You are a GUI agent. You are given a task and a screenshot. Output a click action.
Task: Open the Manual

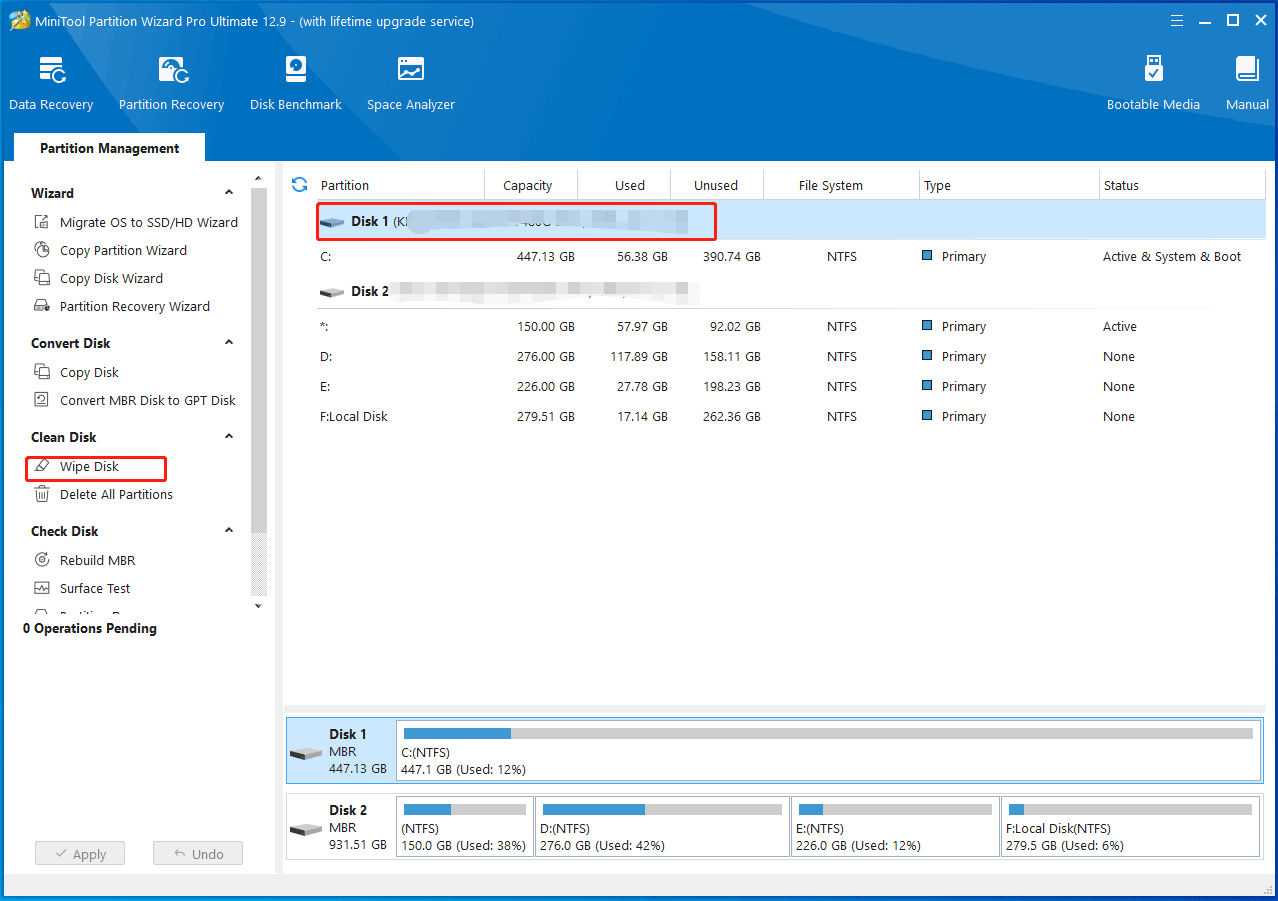1247,84
